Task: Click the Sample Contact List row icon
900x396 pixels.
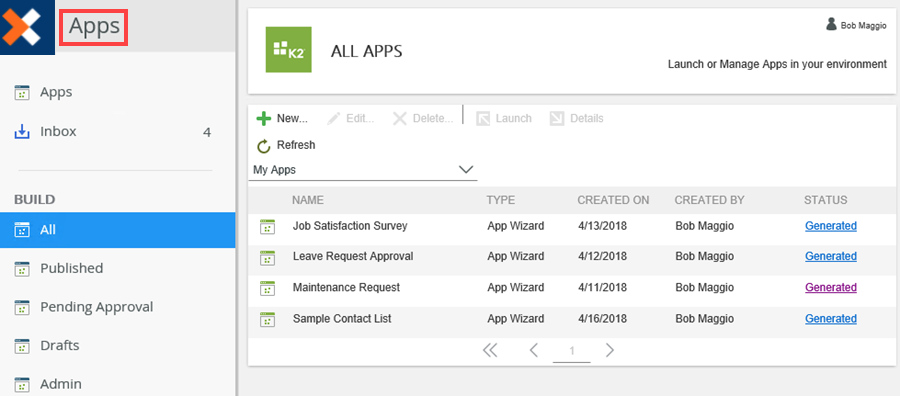Action: coord(267,320)
